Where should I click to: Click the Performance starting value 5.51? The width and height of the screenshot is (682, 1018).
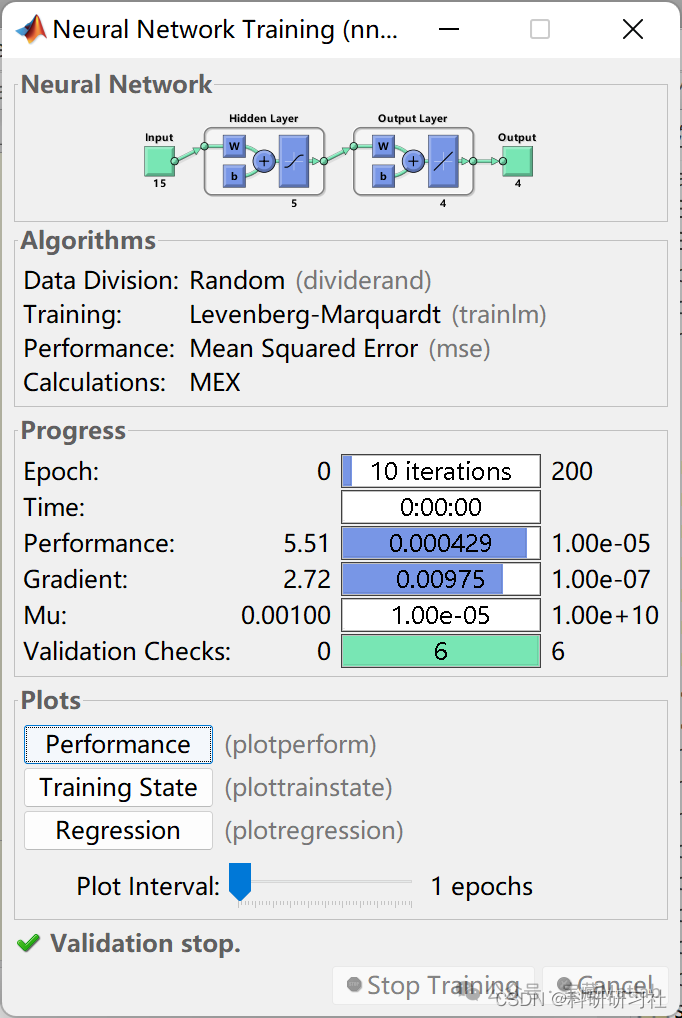(307, 543)
